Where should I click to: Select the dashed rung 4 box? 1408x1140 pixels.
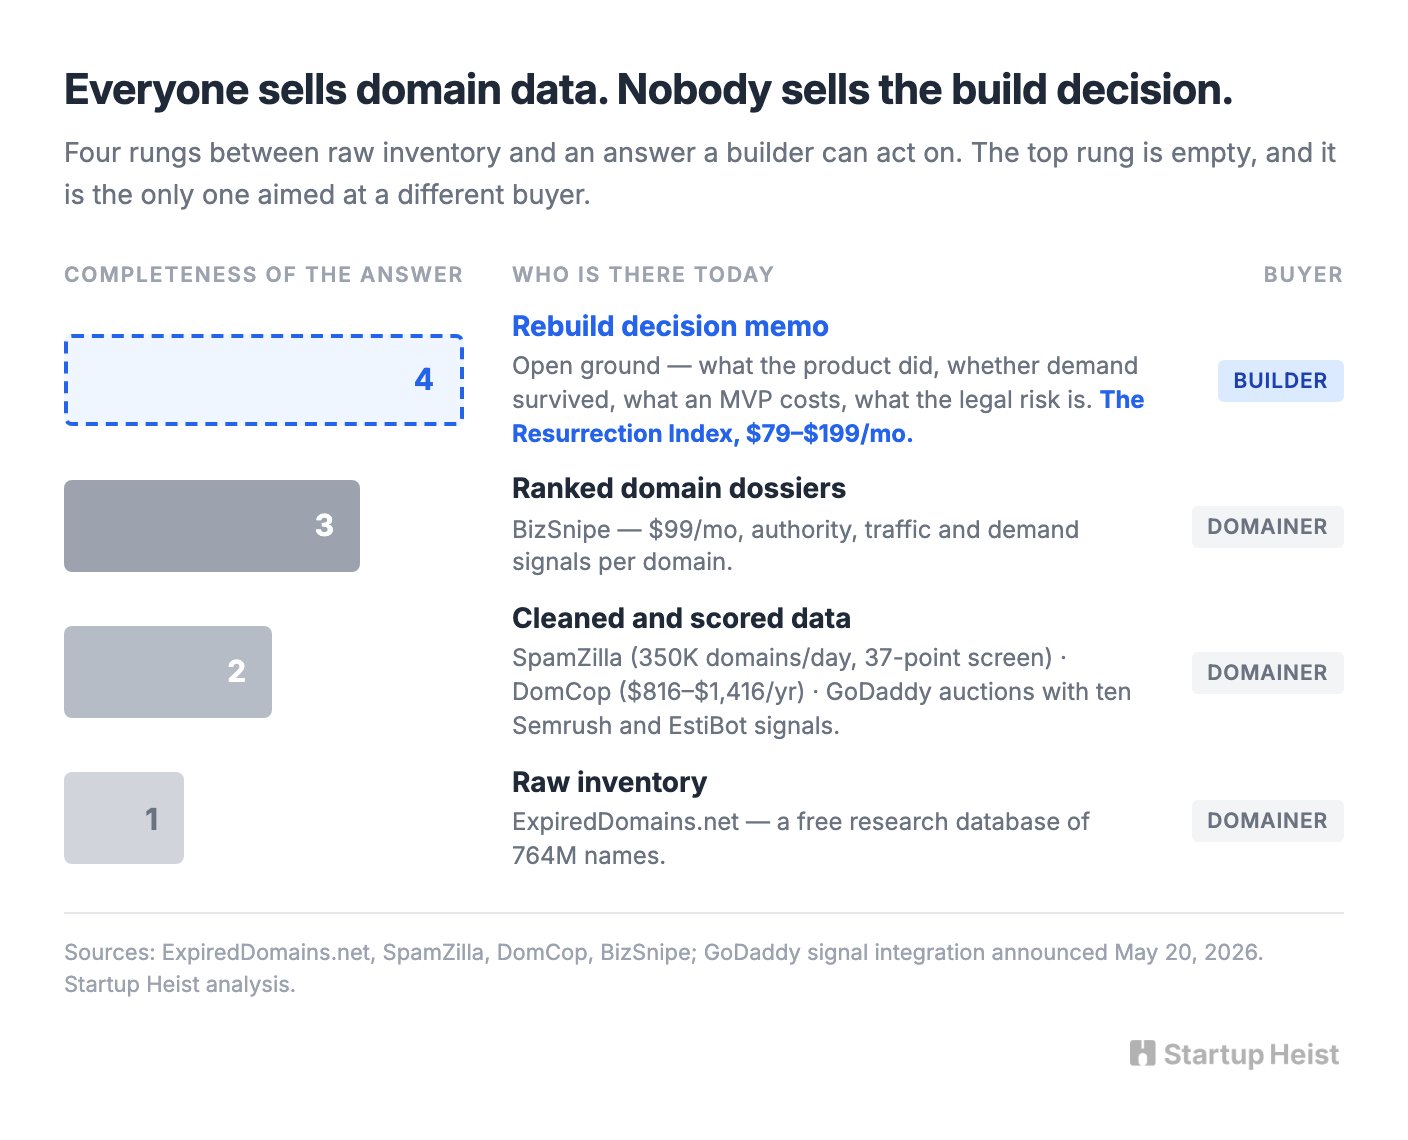coord(264,380)
